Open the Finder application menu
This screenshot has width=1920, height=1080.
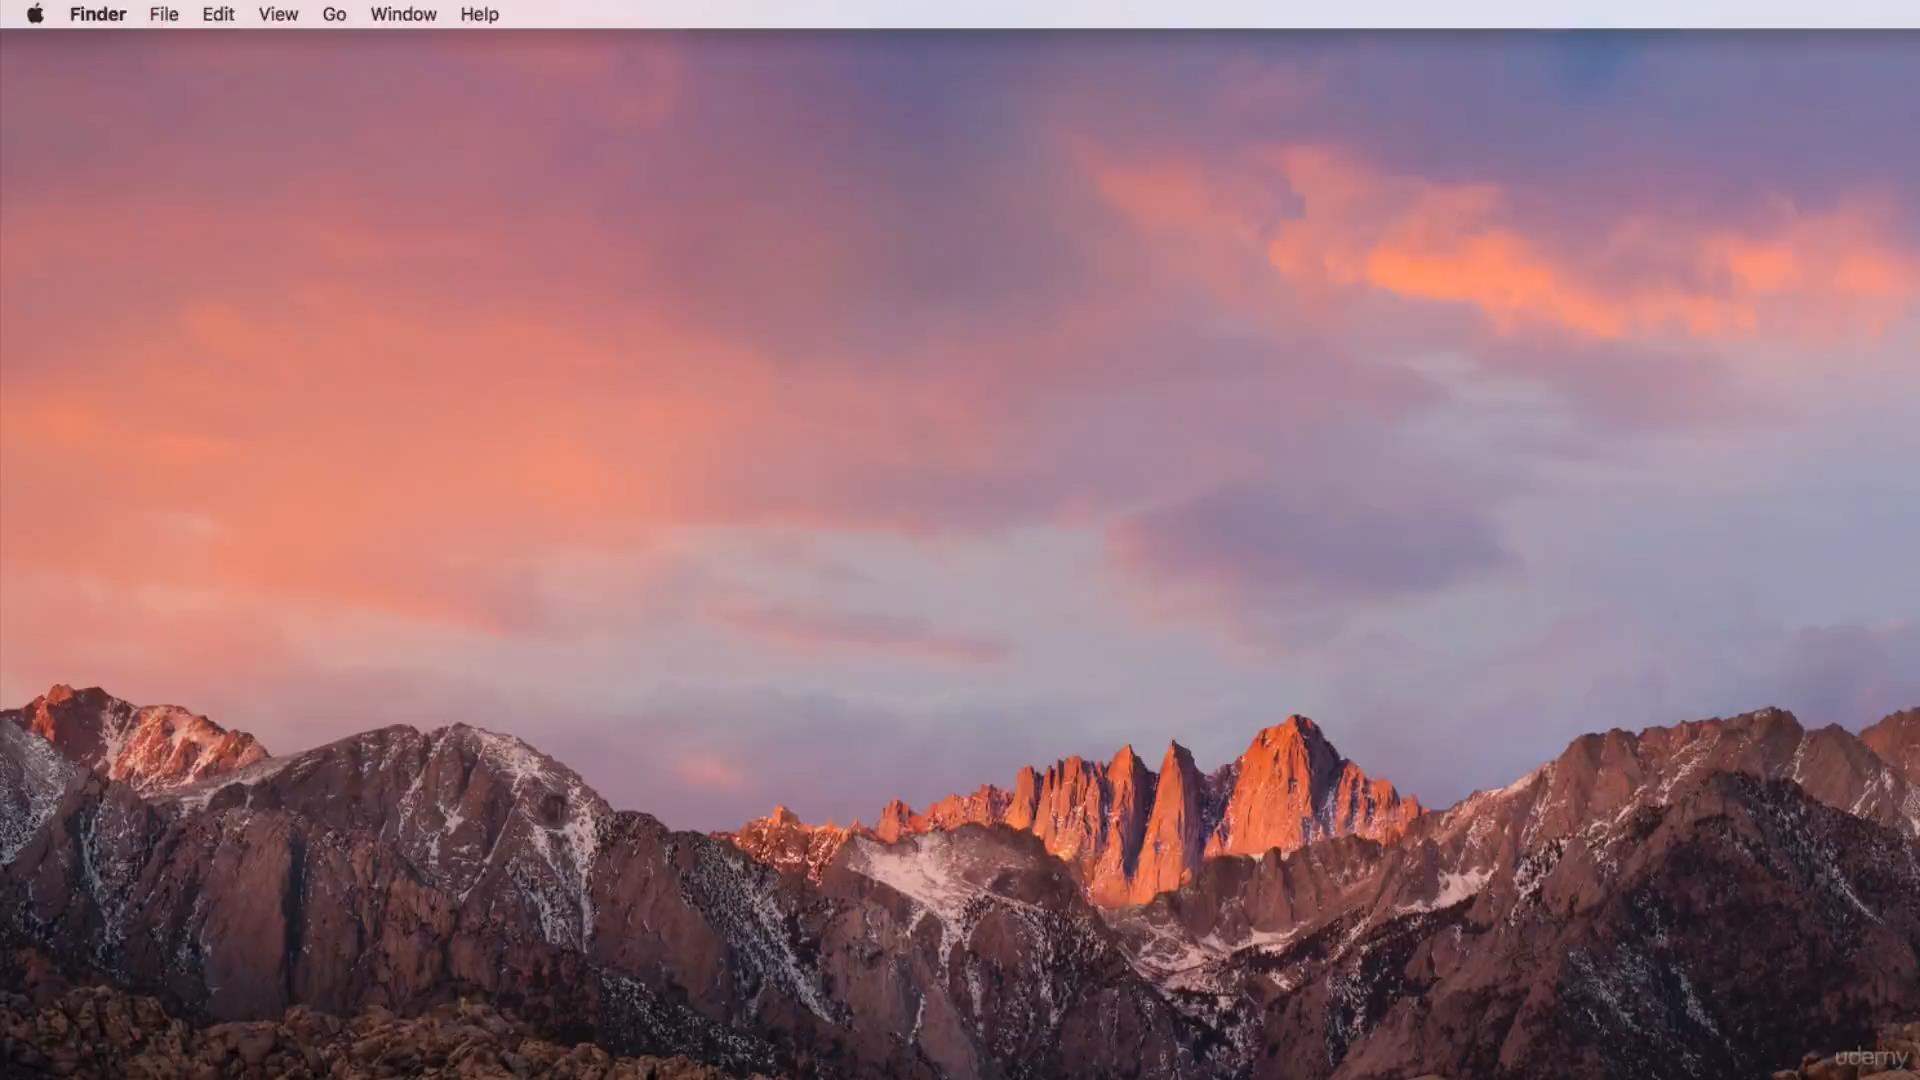pos(98,14)
